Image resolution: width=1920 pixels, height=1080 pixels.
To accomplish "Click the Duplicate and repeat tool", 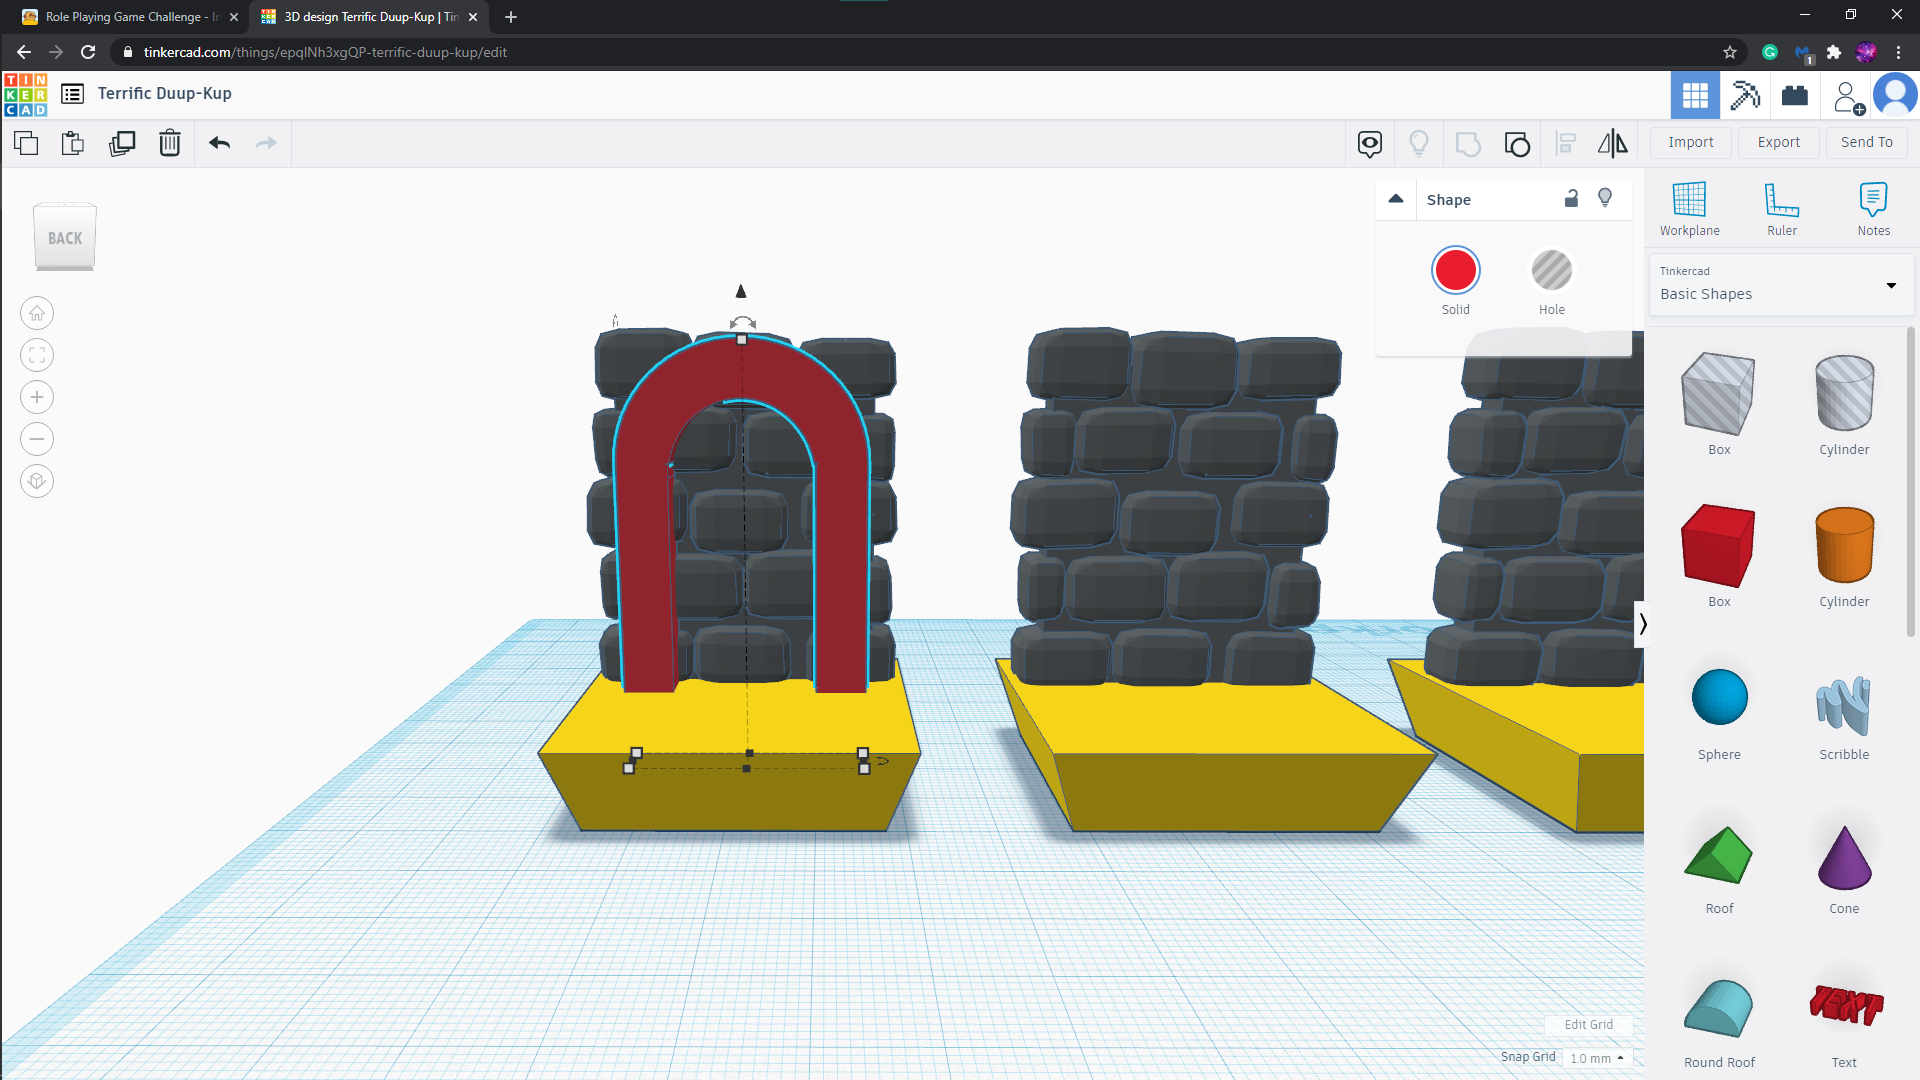I will click(122, 143).
